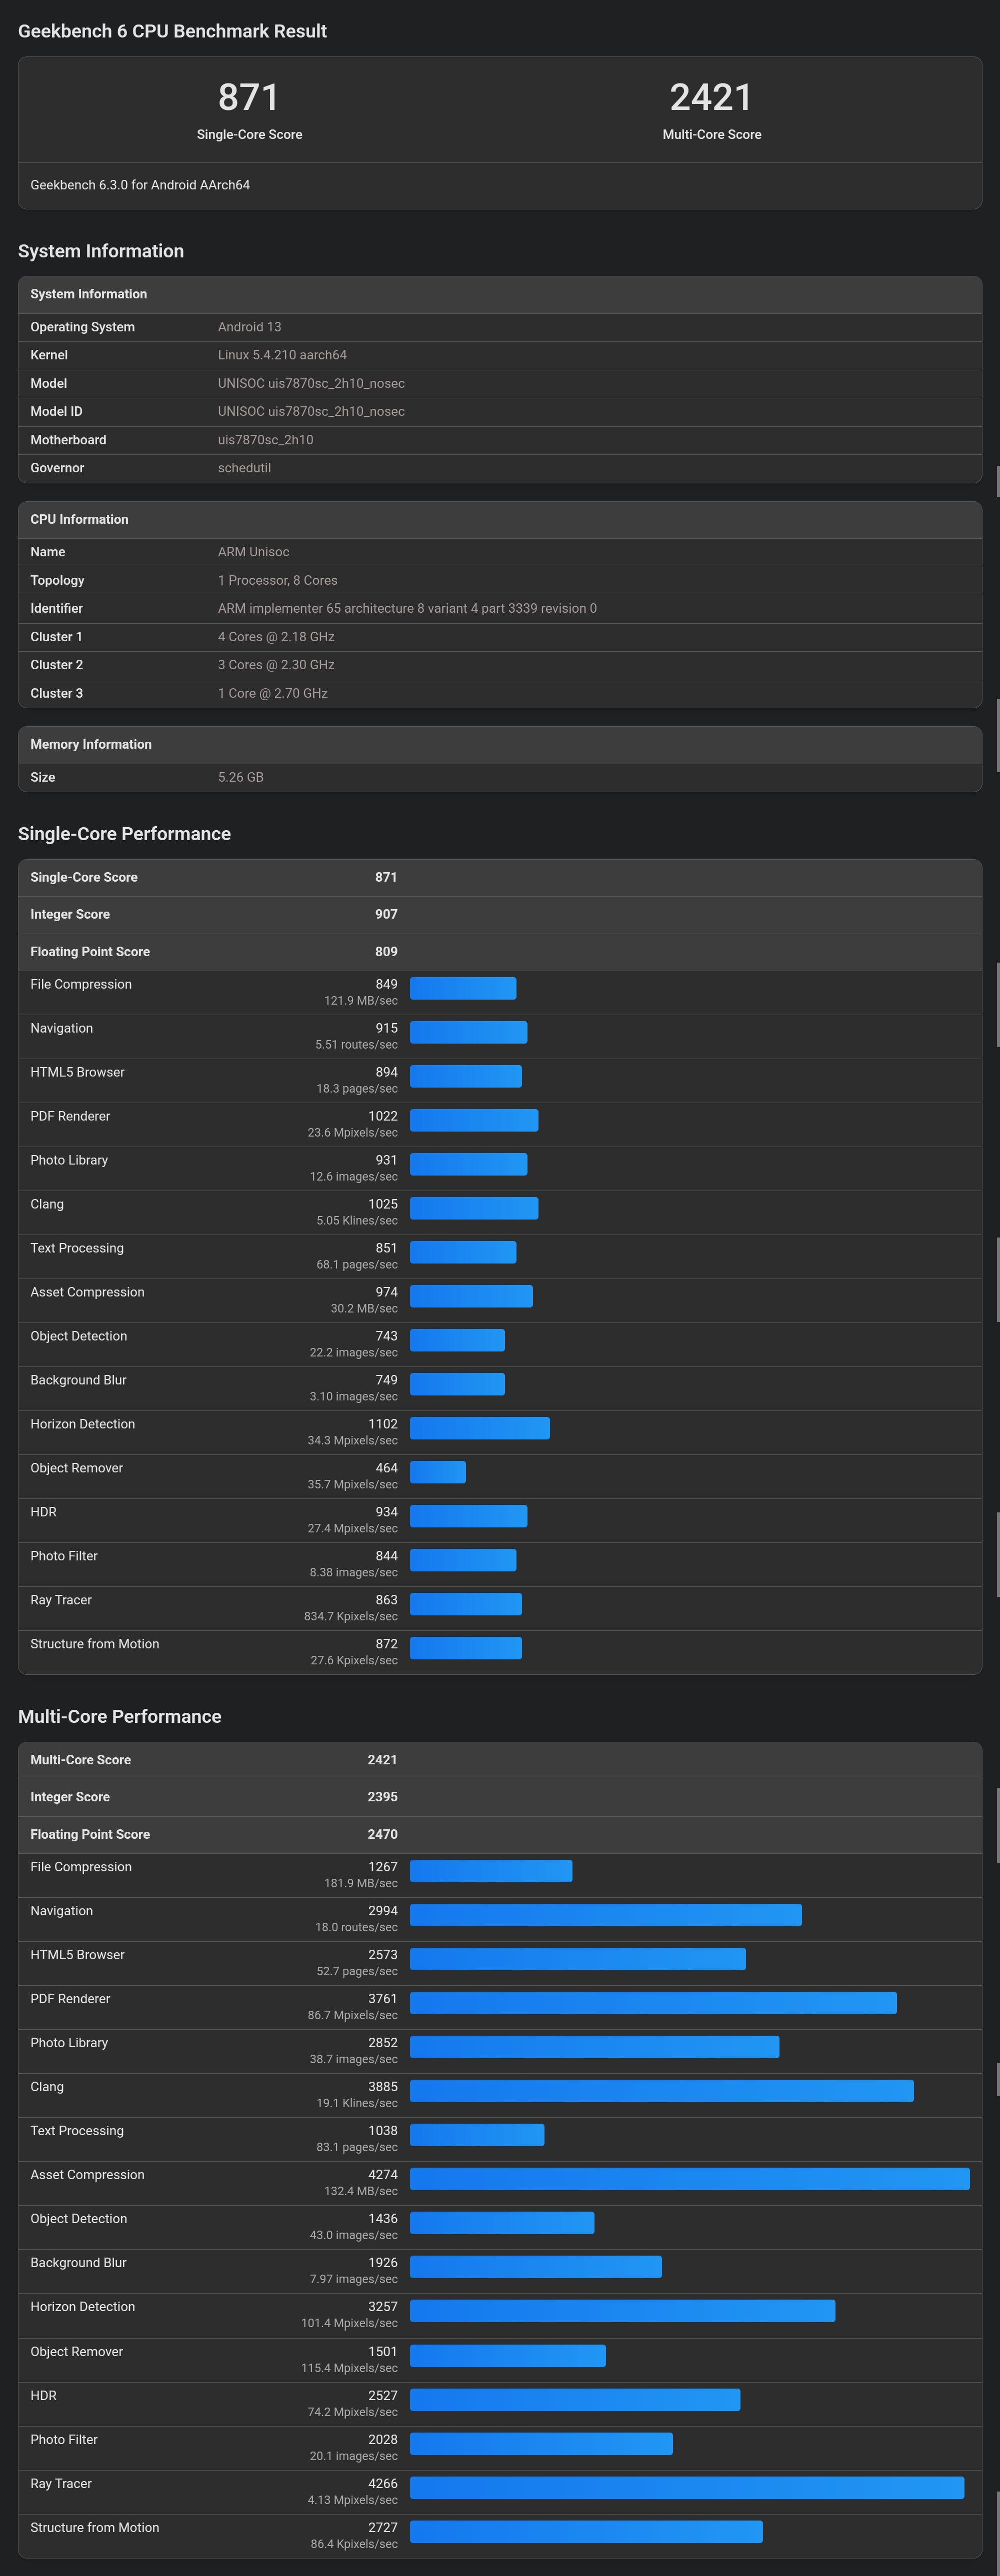Click single-core Asset Compression score 974
Screen dimensions: 1000x2576
pos(386,1292)
